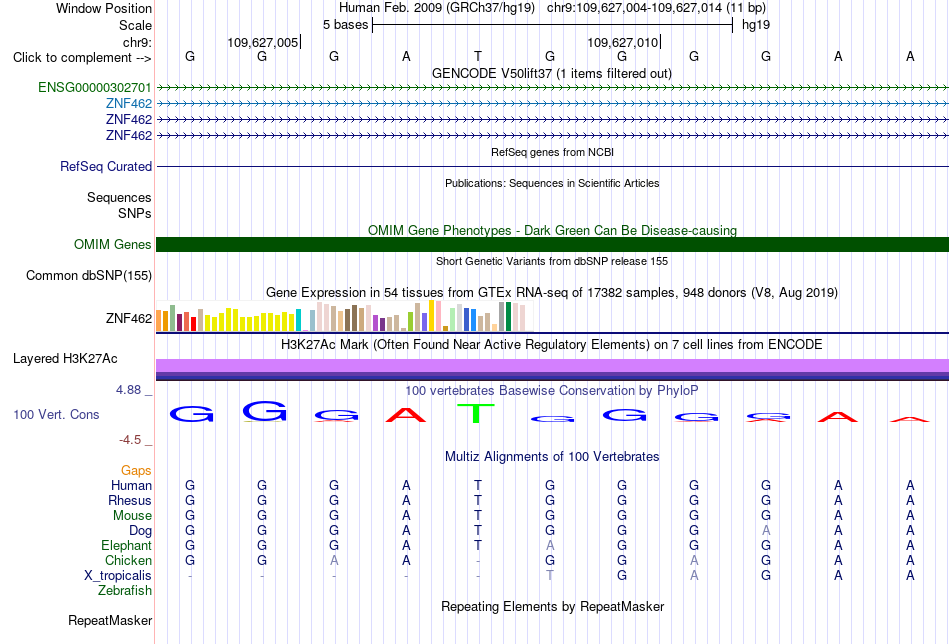Image resolution: width=950 pixels, height=644 pixels.
Task: Select the 'Human' species label
Action: click(131, 485)
